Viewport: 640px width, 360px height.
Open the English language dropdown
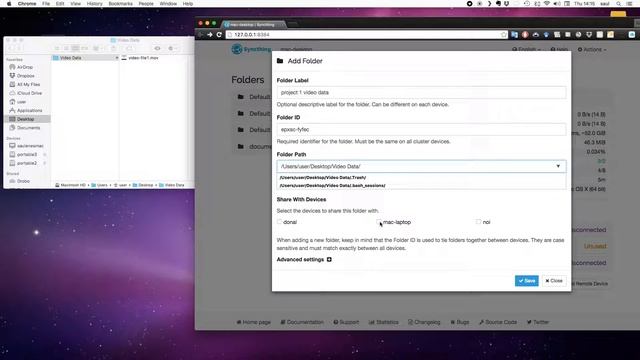coord(527,49)
